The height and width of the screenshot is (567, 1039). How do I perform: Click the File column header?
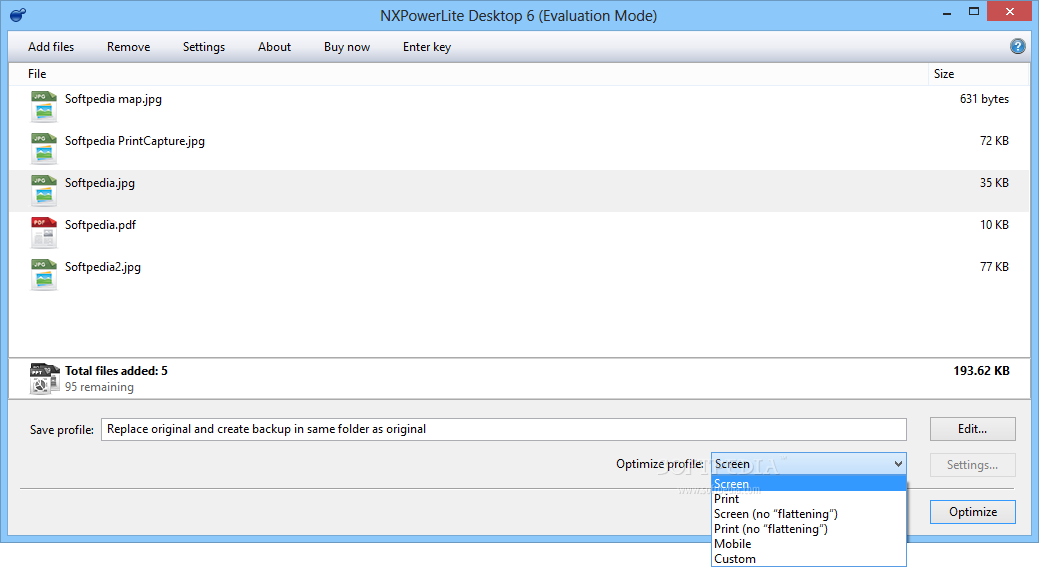click(37, 74)
